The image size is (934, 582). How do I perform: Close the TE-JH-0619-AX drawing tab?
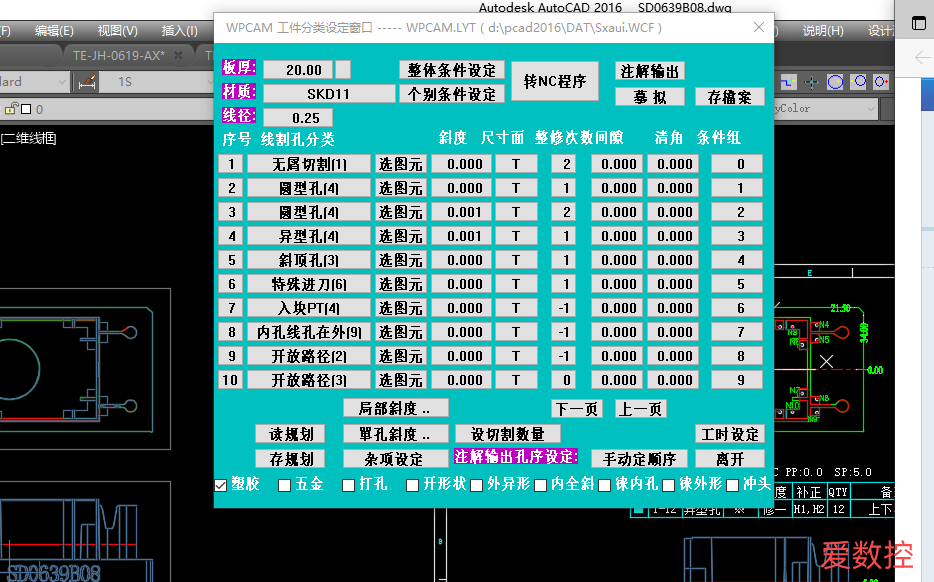click(x=178, y=55)
